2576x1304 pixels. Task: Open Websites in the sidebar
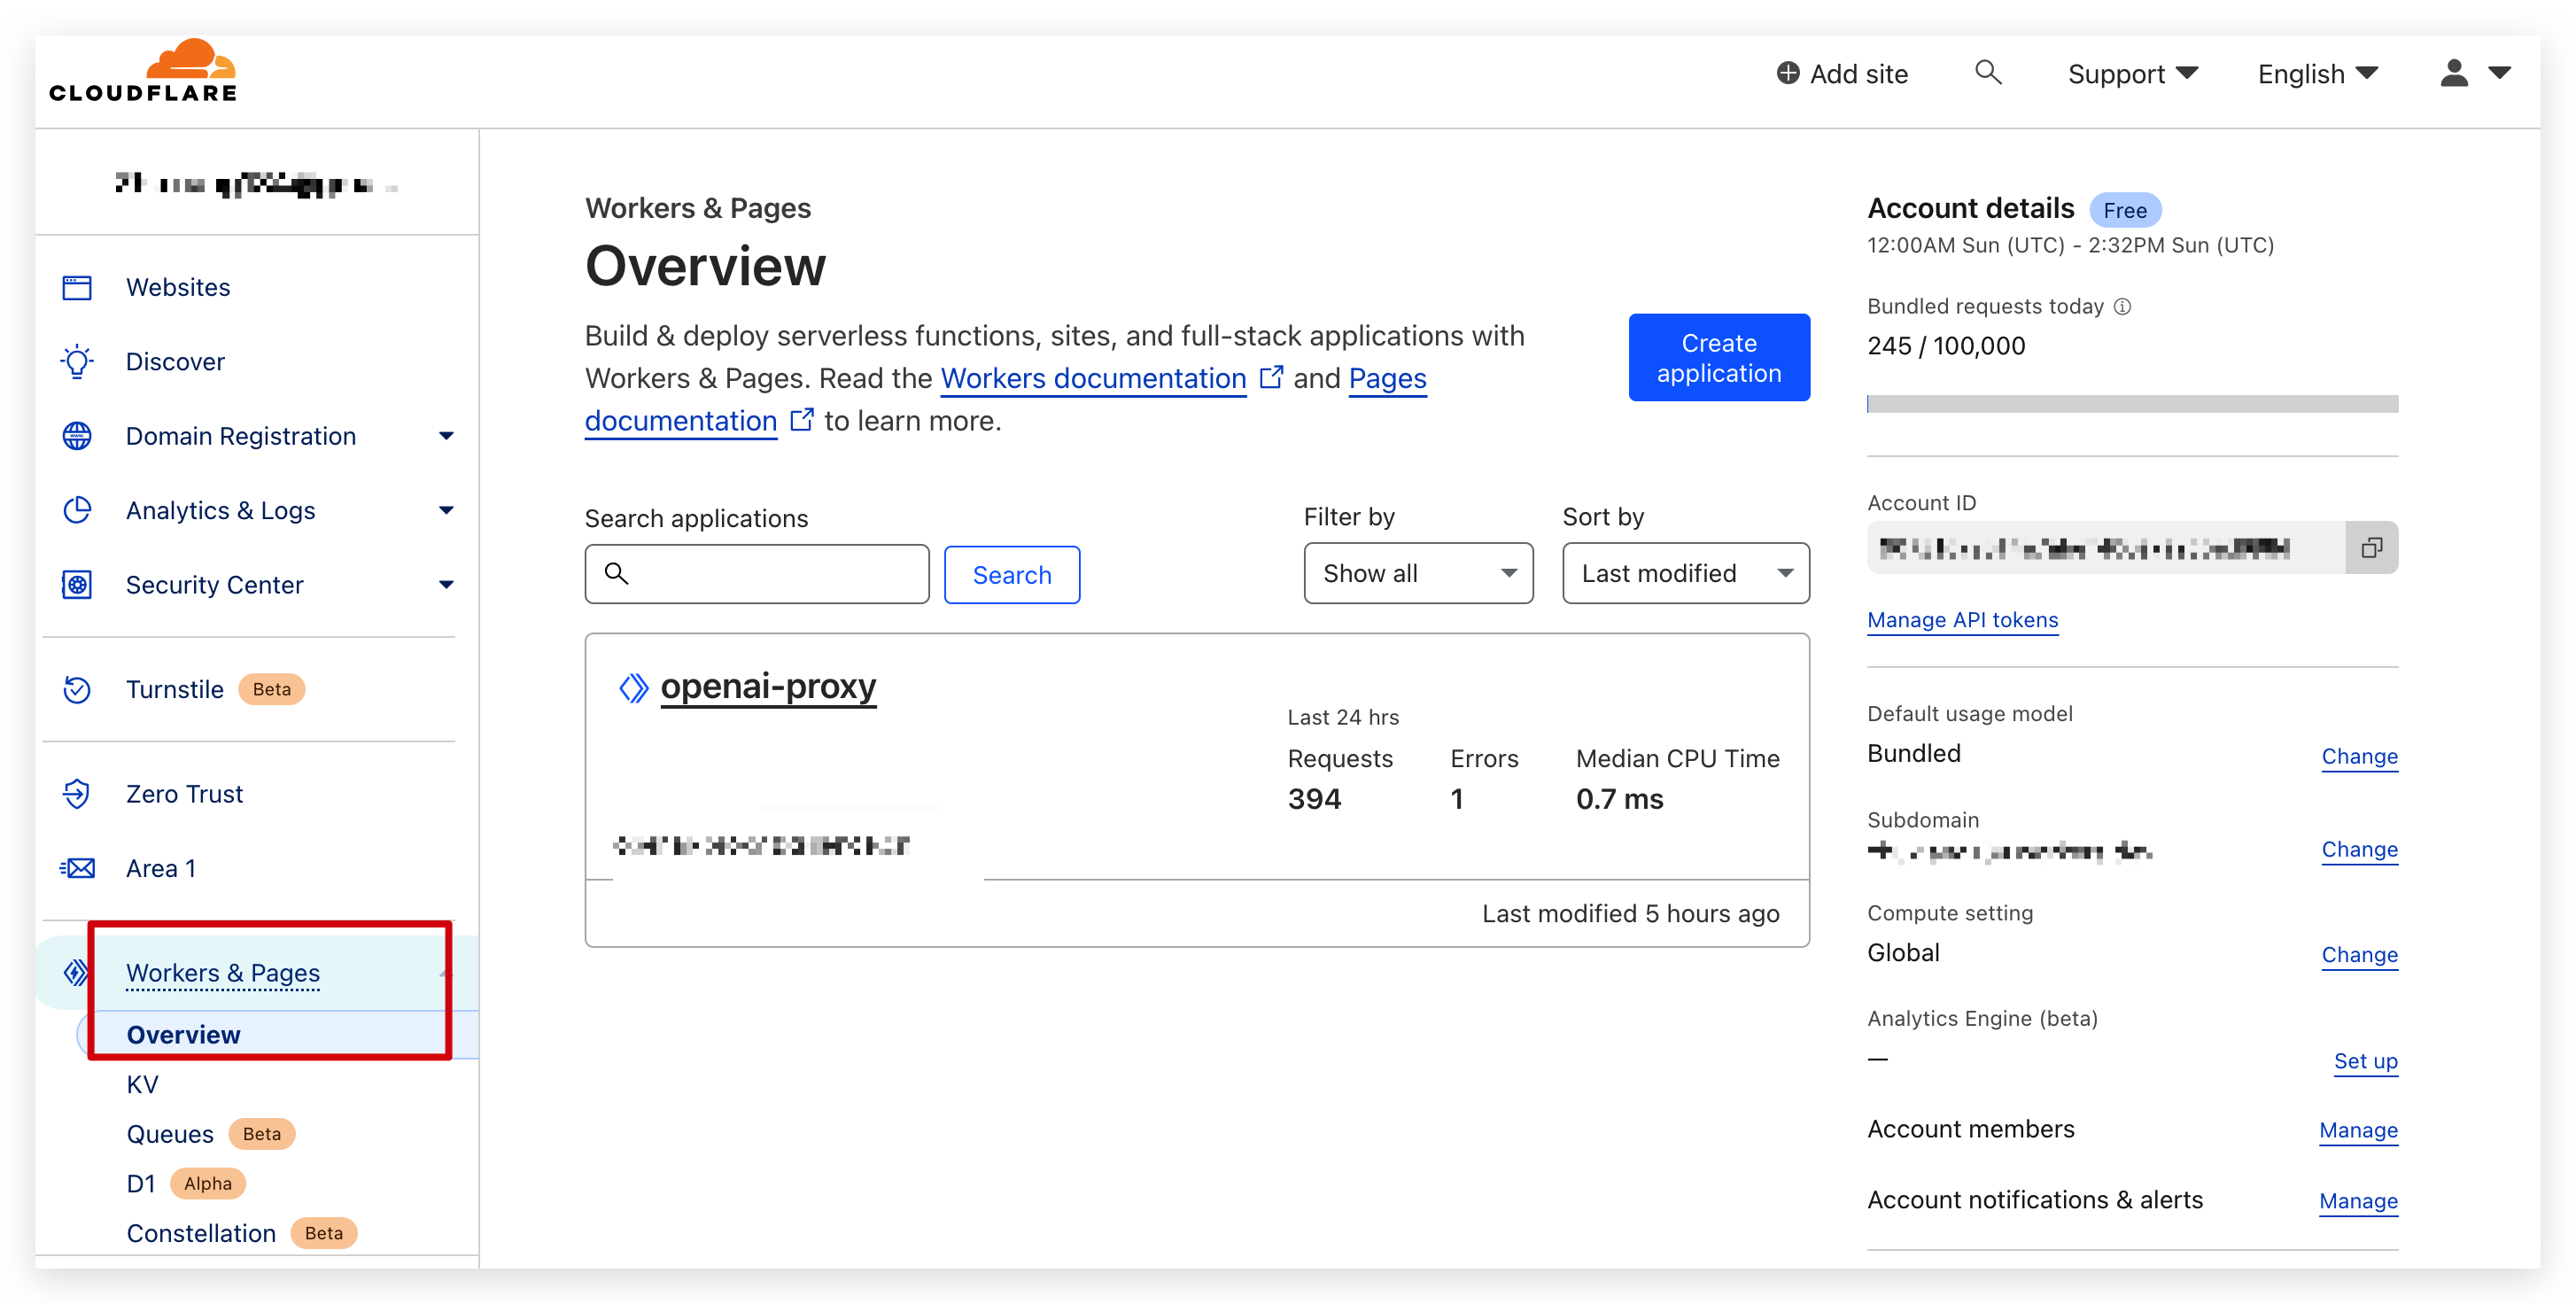click(x=178, y=288)
